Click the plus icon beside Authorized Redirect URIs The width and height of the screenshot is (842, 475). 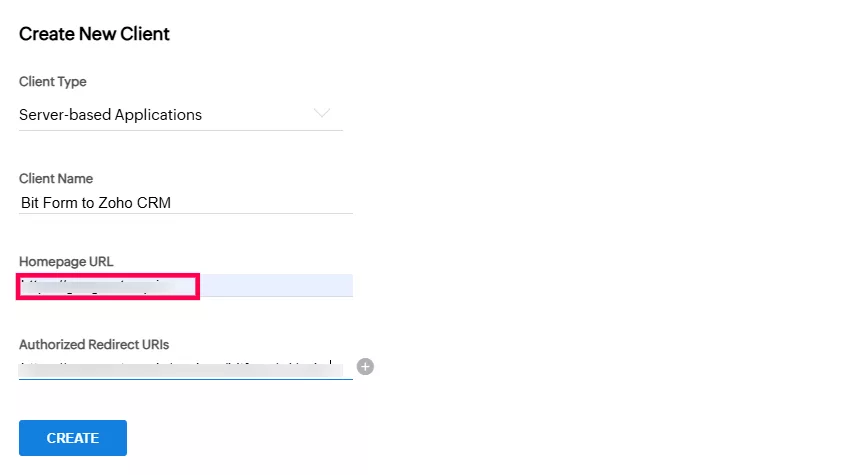(x=366, y=367)
